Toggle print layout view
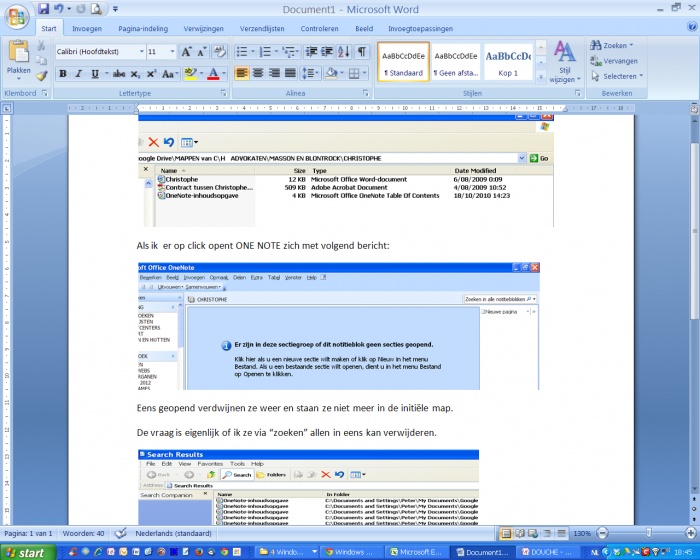The height and width of the screenshot is (560, 700). pyautogui.click(x=506, y=533)
